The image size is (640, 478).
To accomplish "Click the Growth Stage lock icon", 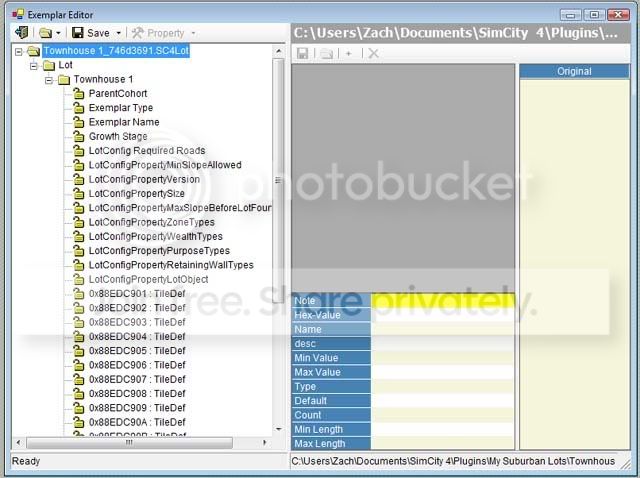I will [x=78, y=136].
